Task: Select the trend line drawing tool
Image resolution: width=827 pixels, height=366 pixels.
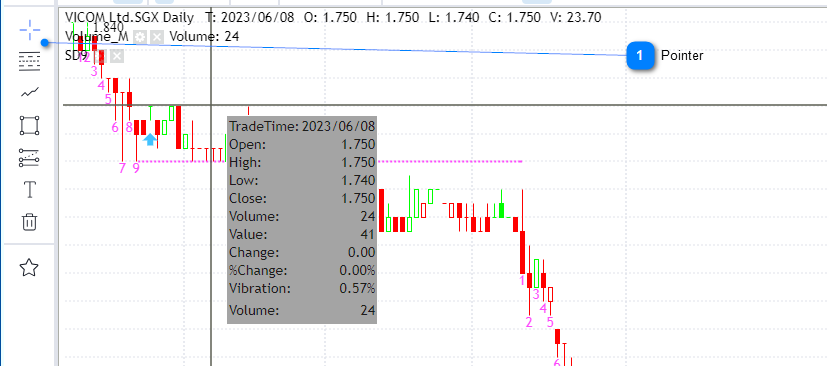Action: [x=30, y=93]
